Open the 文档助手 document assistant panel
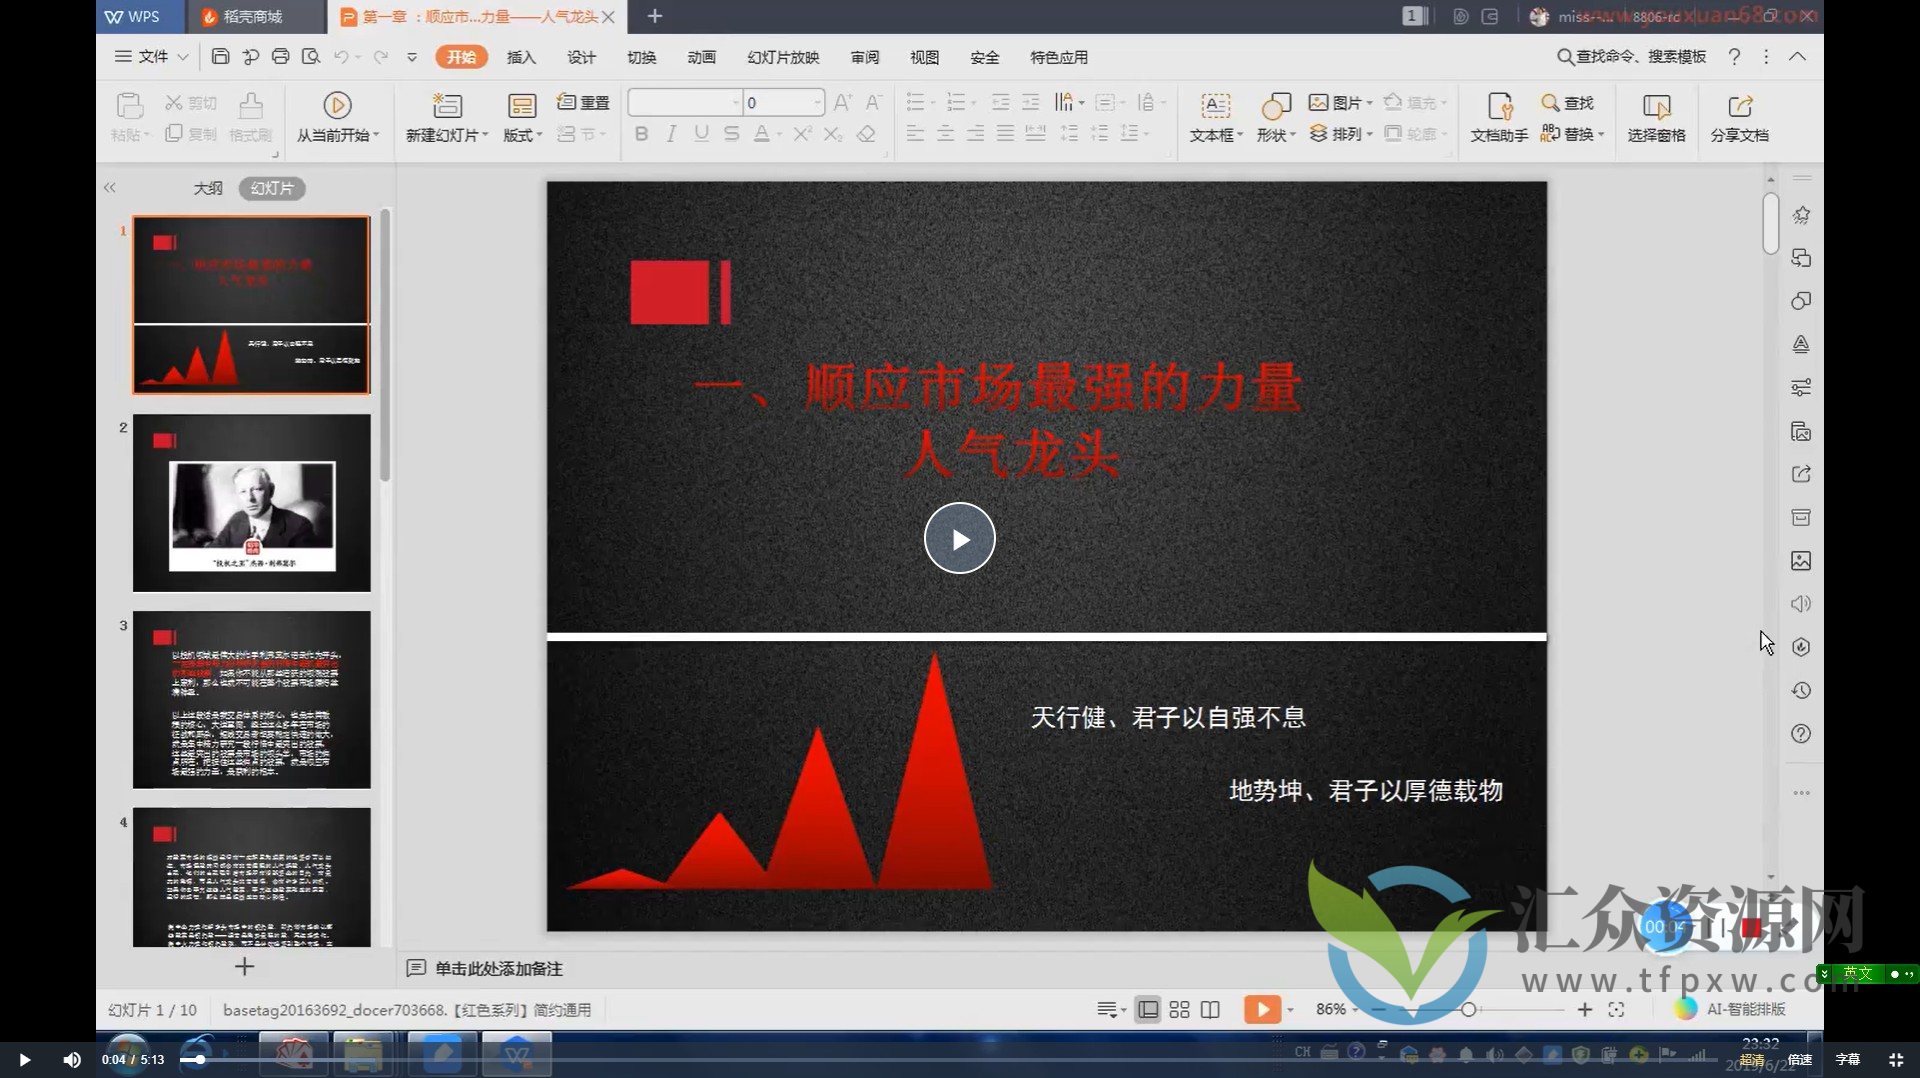 pyautogui.click(x=1498, y=118)
